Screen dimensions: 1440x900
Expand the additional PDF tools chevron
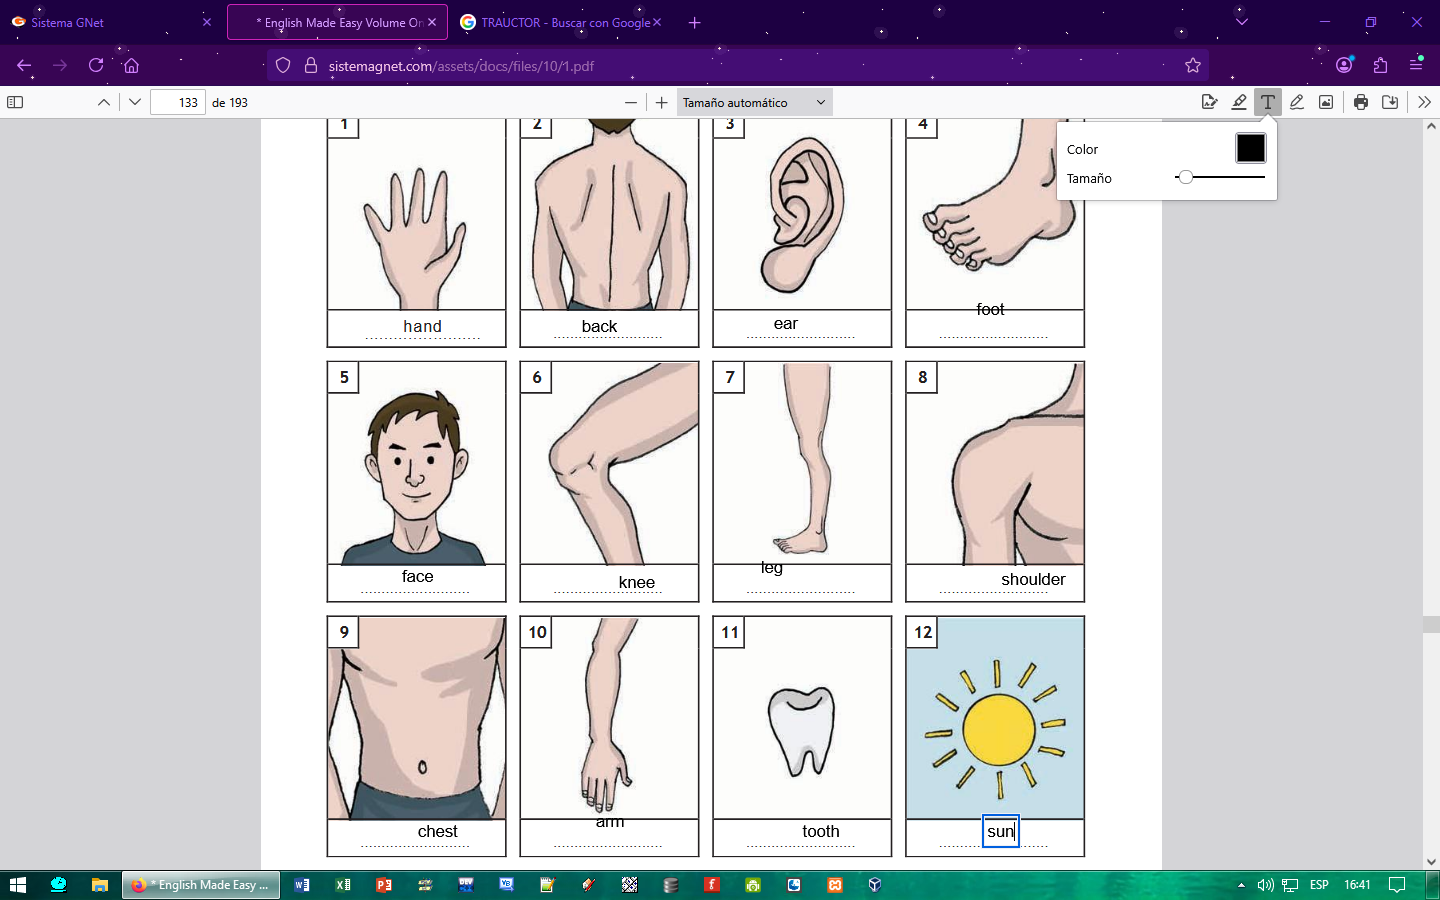(1424, 102)
